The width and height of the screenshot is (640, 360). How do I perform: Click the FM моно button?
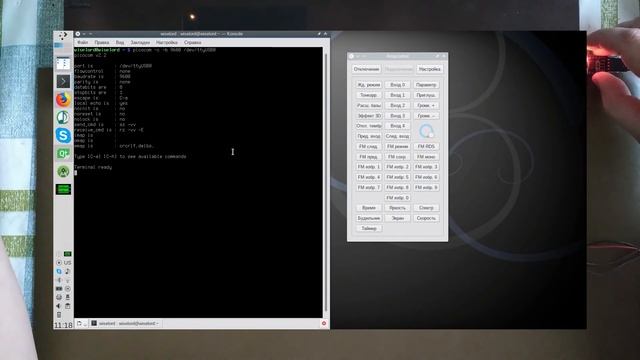[x=426, y=157]
